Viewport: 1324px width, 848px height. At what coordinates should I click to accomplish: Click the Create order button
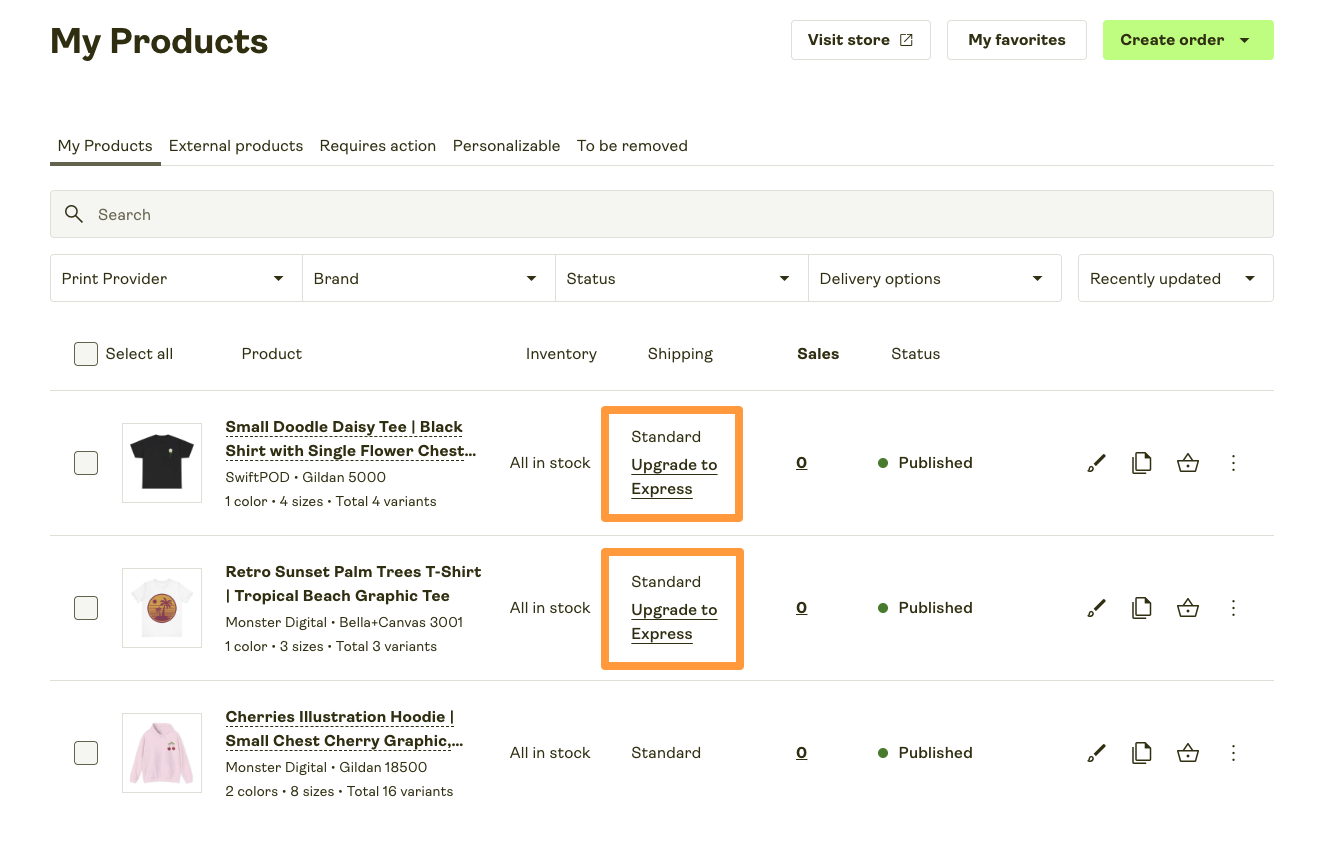1172,39
